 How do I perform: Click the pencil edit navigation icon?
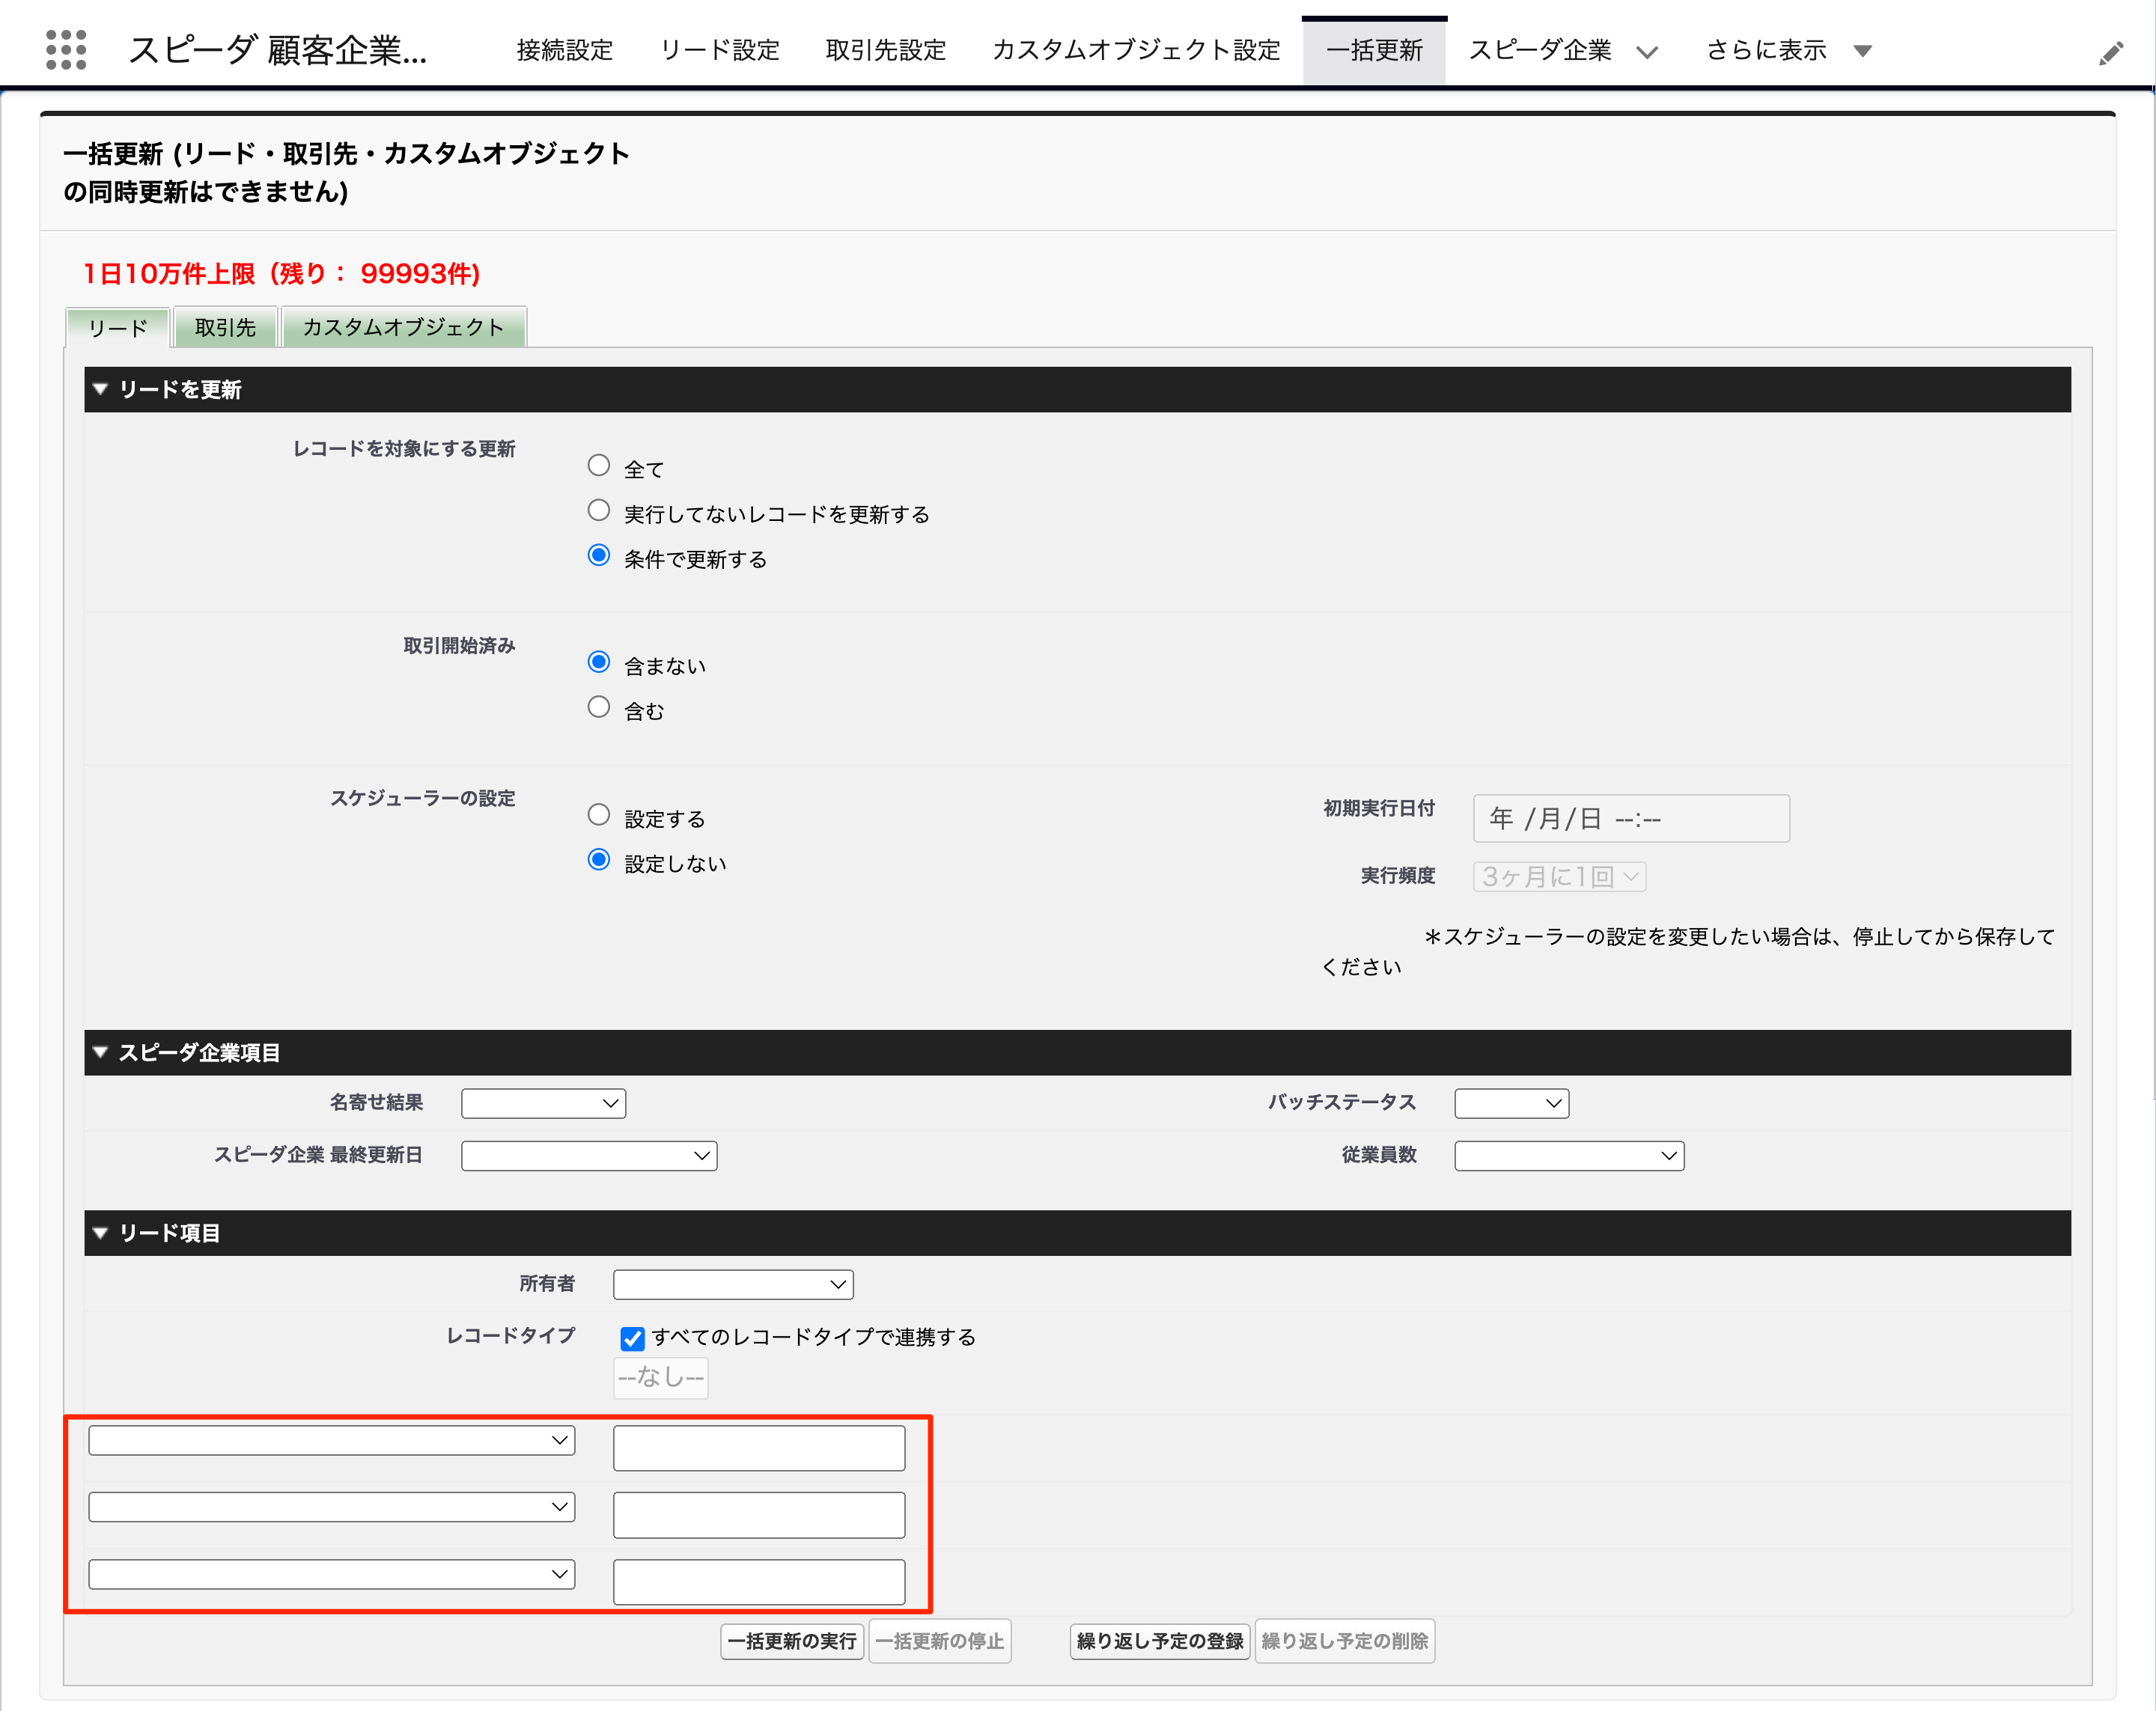pos(2110,53)
